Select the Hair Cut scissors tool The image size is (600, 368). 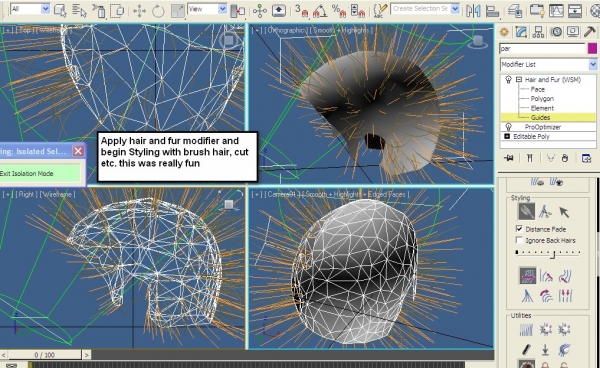coord(545,211)
